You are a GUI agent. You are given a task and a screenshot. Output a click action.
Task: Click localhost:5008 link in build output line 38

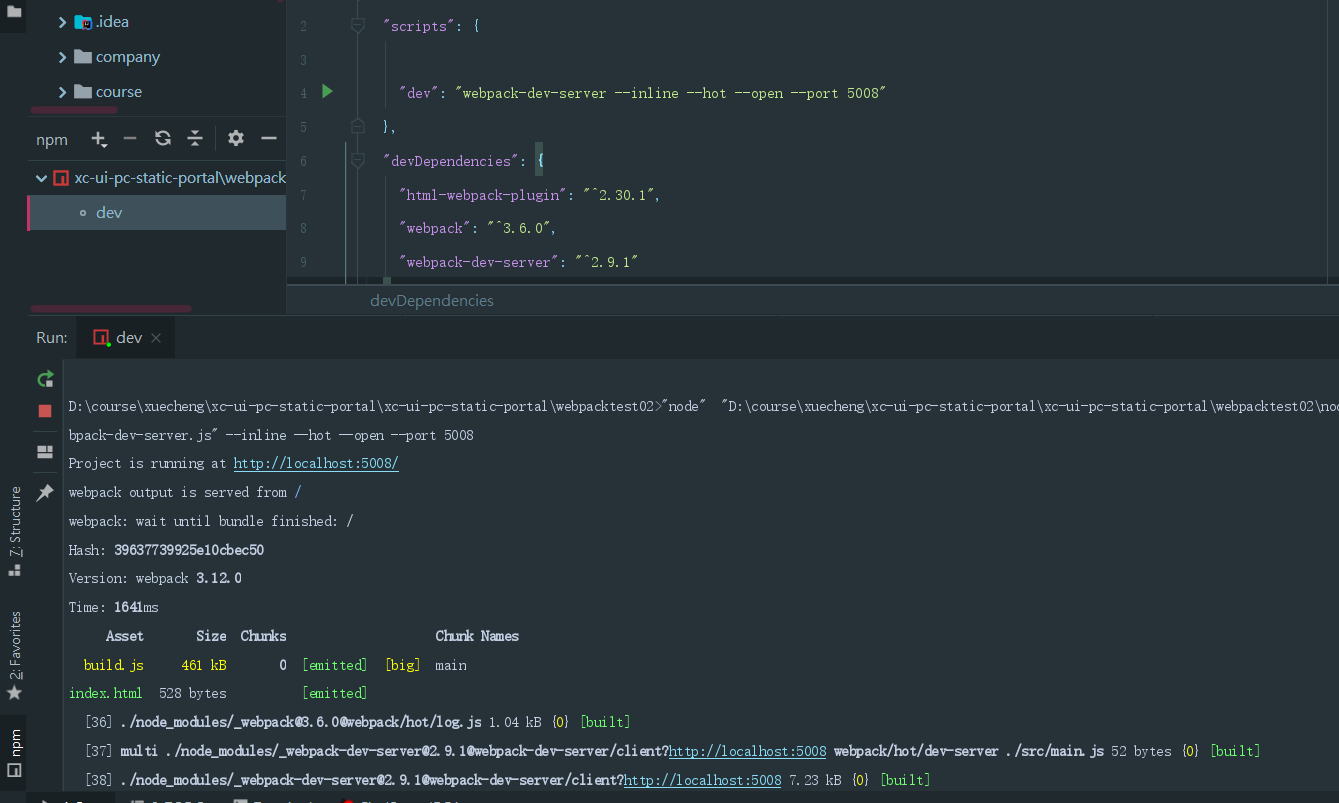[x=702, y=779]
